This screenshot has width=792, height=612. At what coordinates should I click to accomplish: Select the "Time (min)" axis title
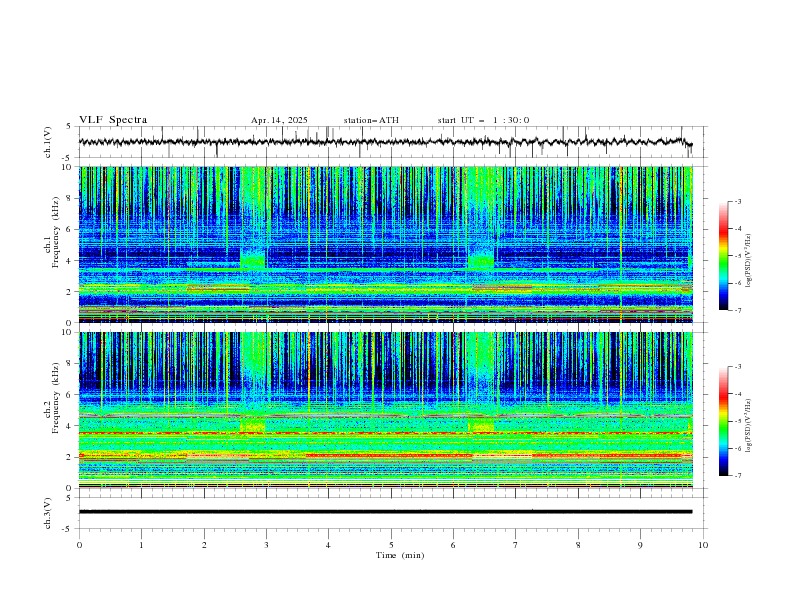pos(400,555)
